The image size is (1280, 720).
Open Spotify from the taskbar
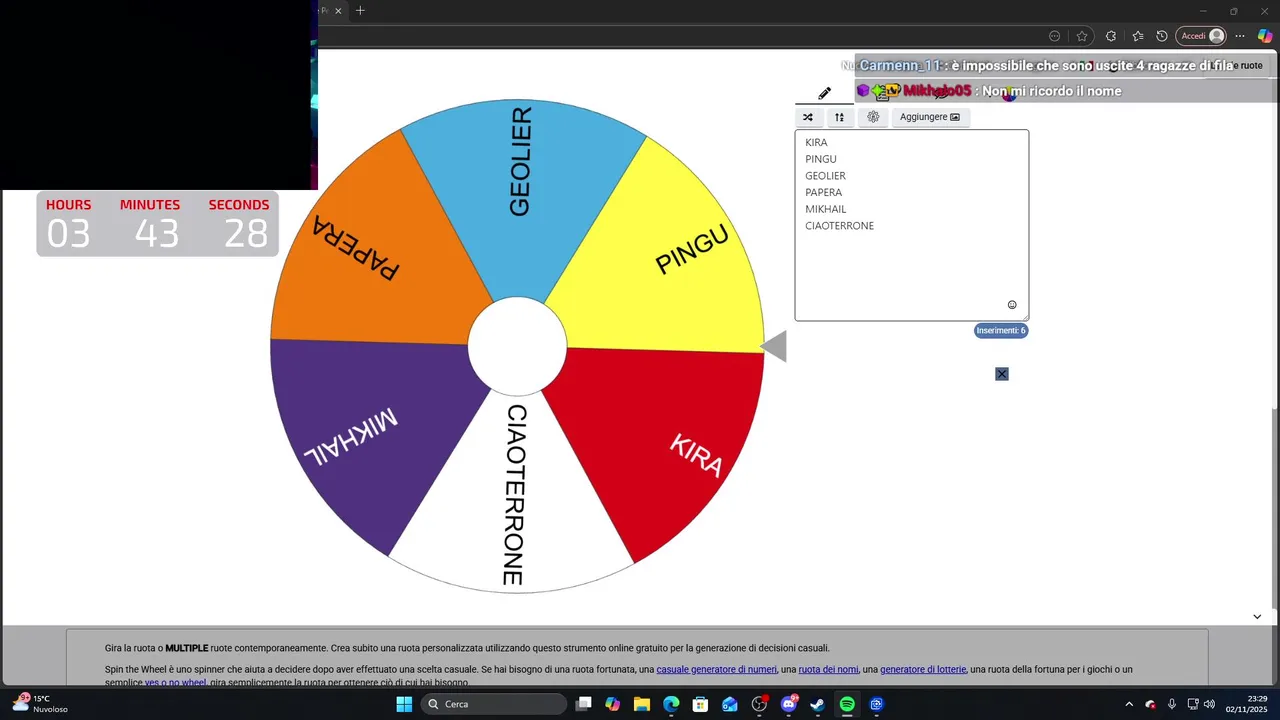(x=847, y=704)
